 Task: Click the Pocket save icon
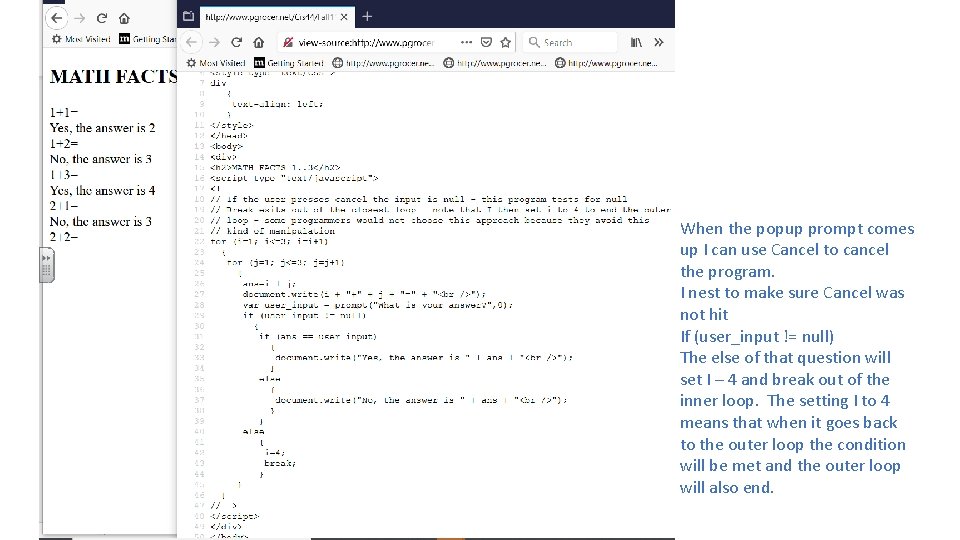tap(486, 42)
